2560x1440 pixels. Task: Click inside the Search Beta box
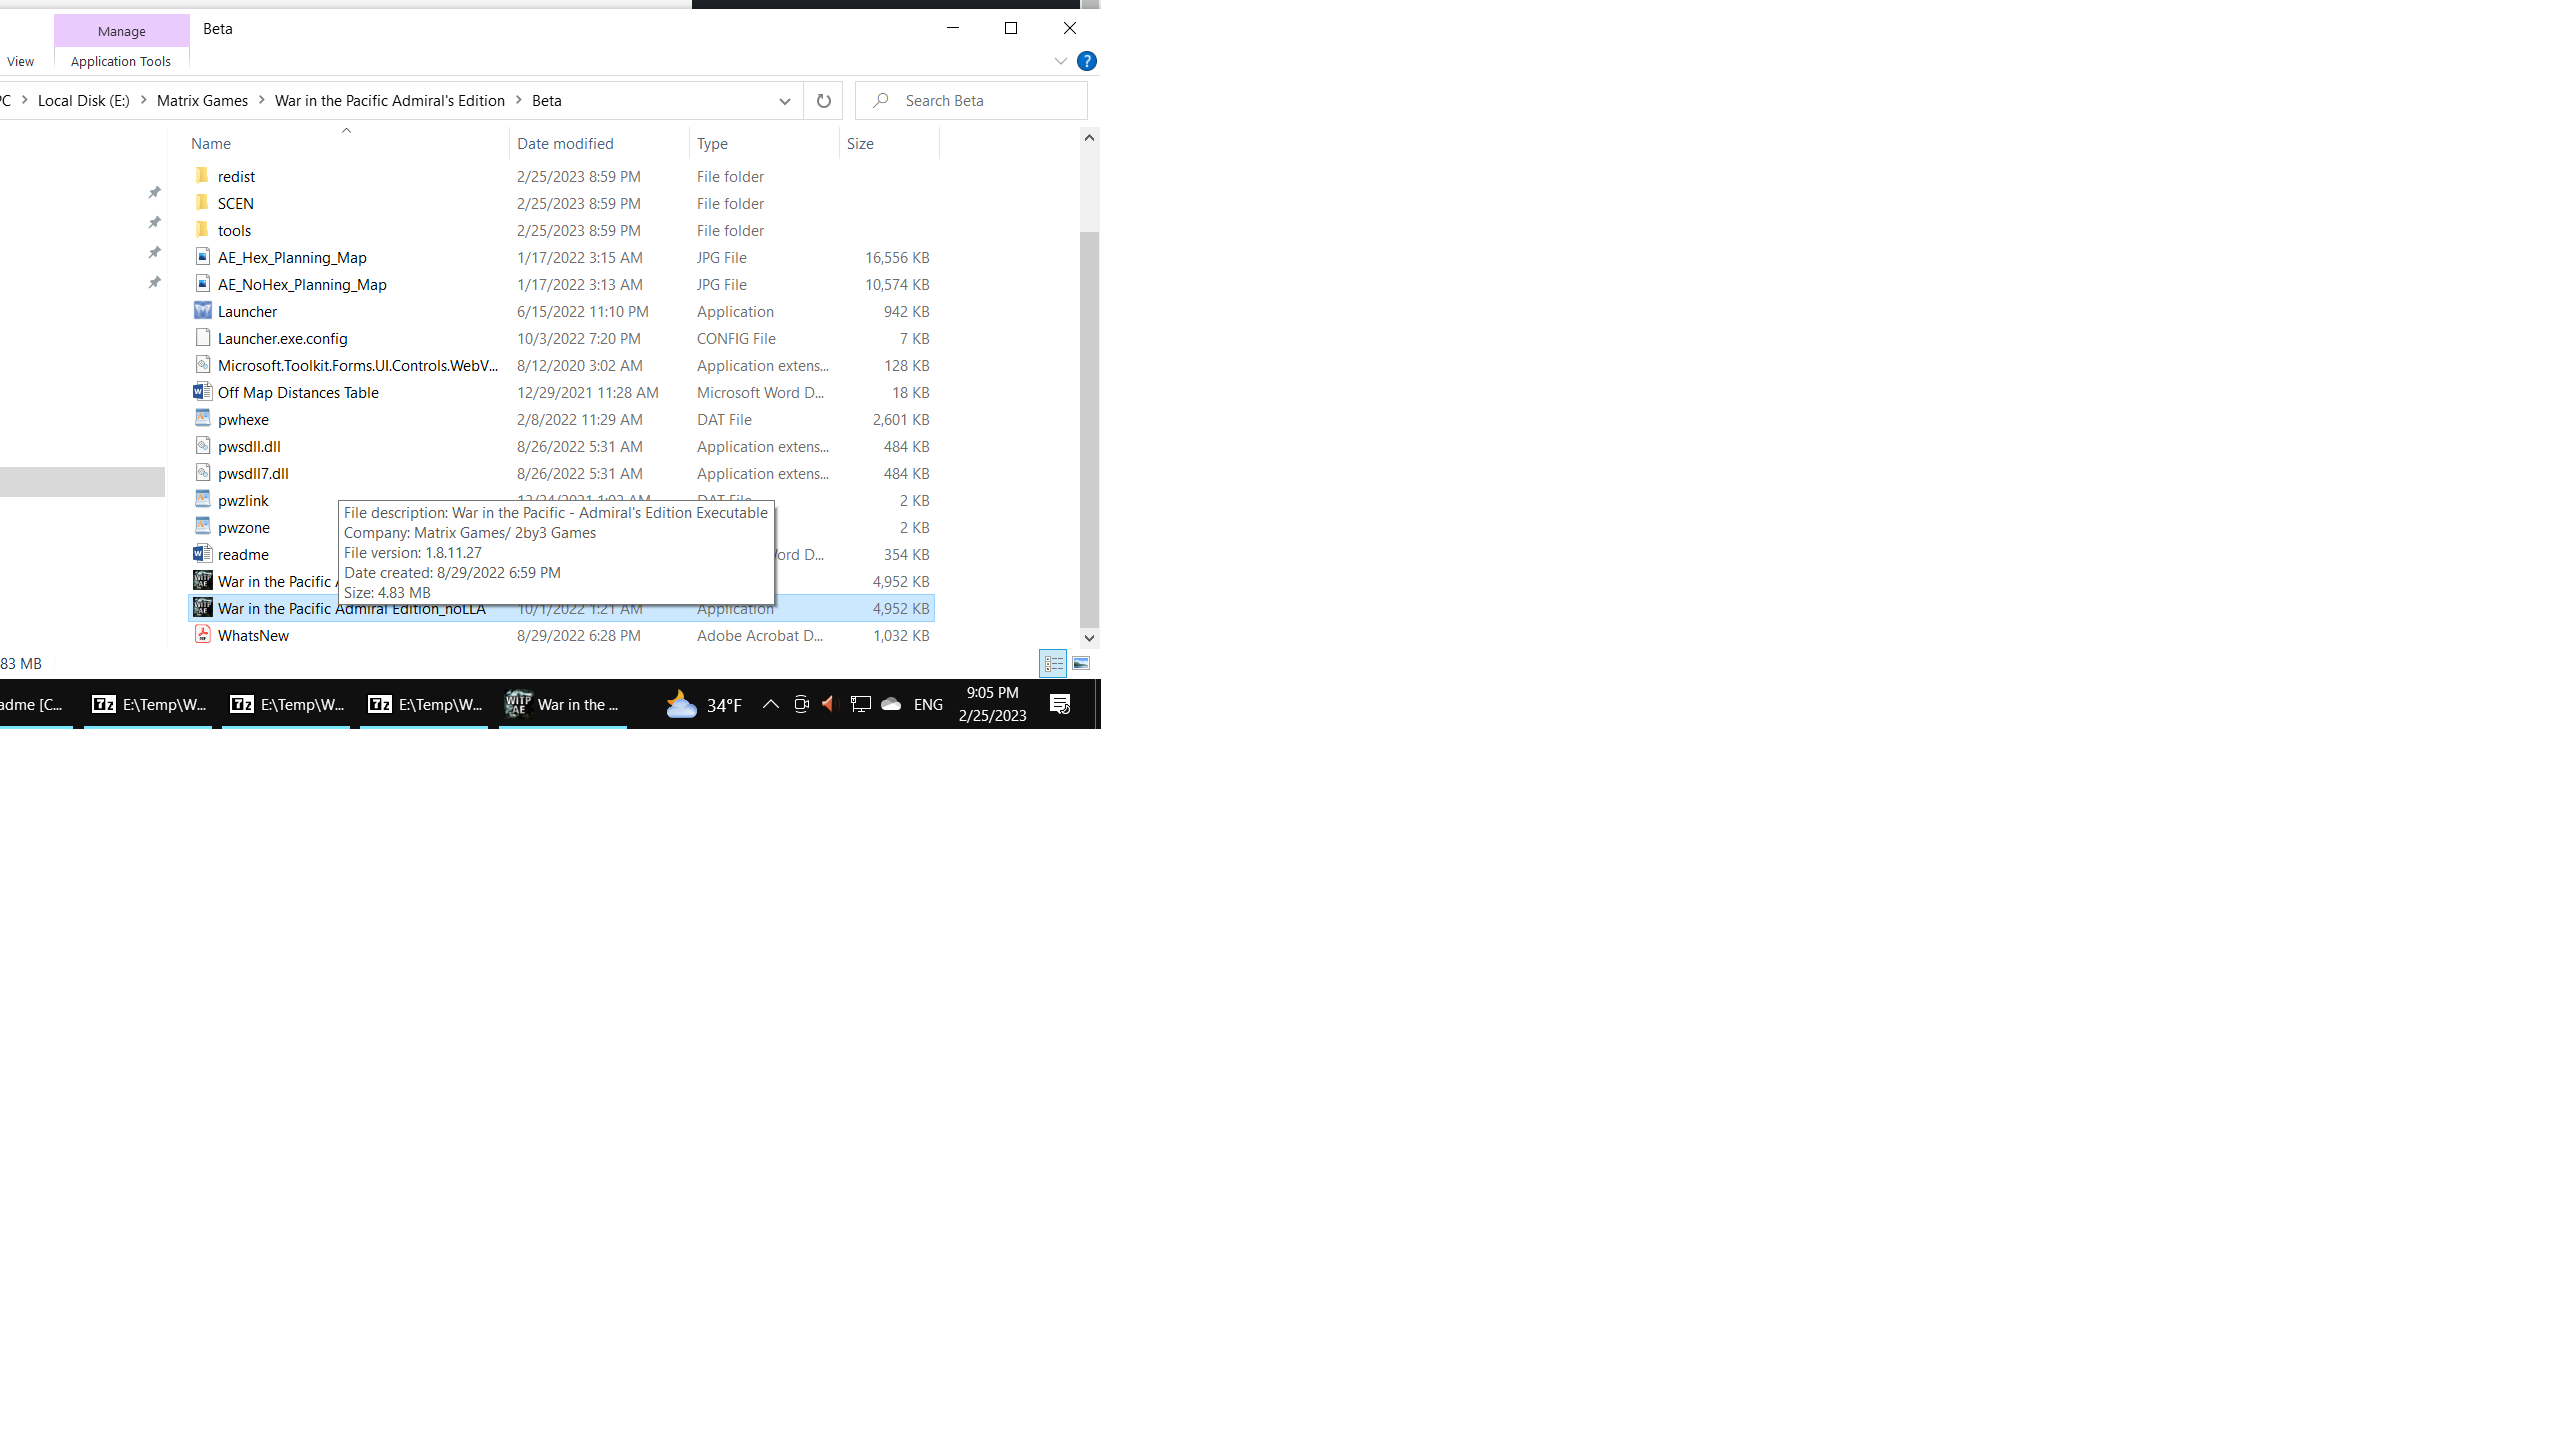click(970, 100)
